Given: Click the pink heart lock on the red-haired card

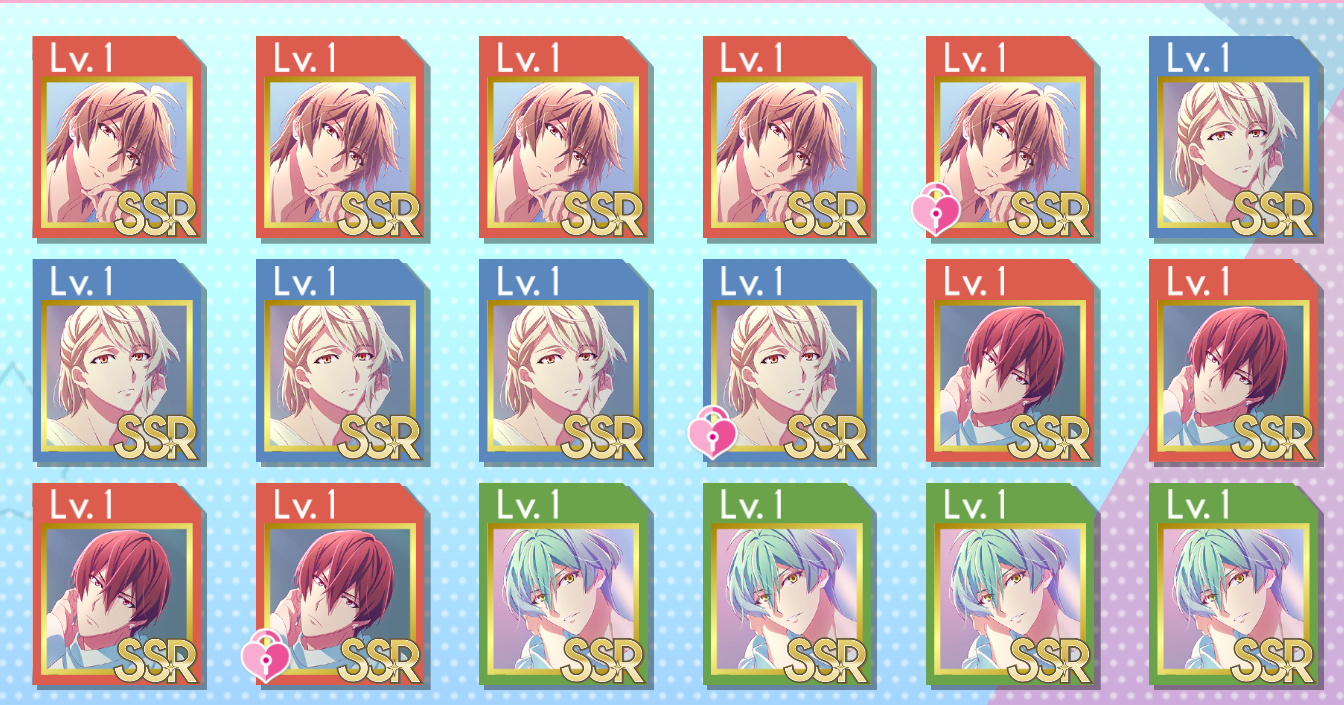Looking at the screenshot, I should coord(266,658).
